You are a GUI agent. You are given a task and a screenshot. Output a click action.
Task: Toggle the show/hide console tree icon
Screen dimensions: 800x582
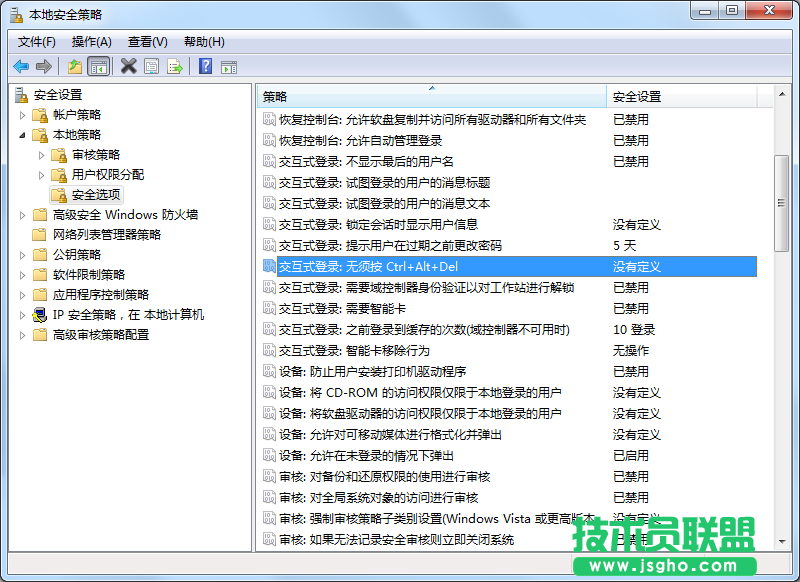coord(98,66)
